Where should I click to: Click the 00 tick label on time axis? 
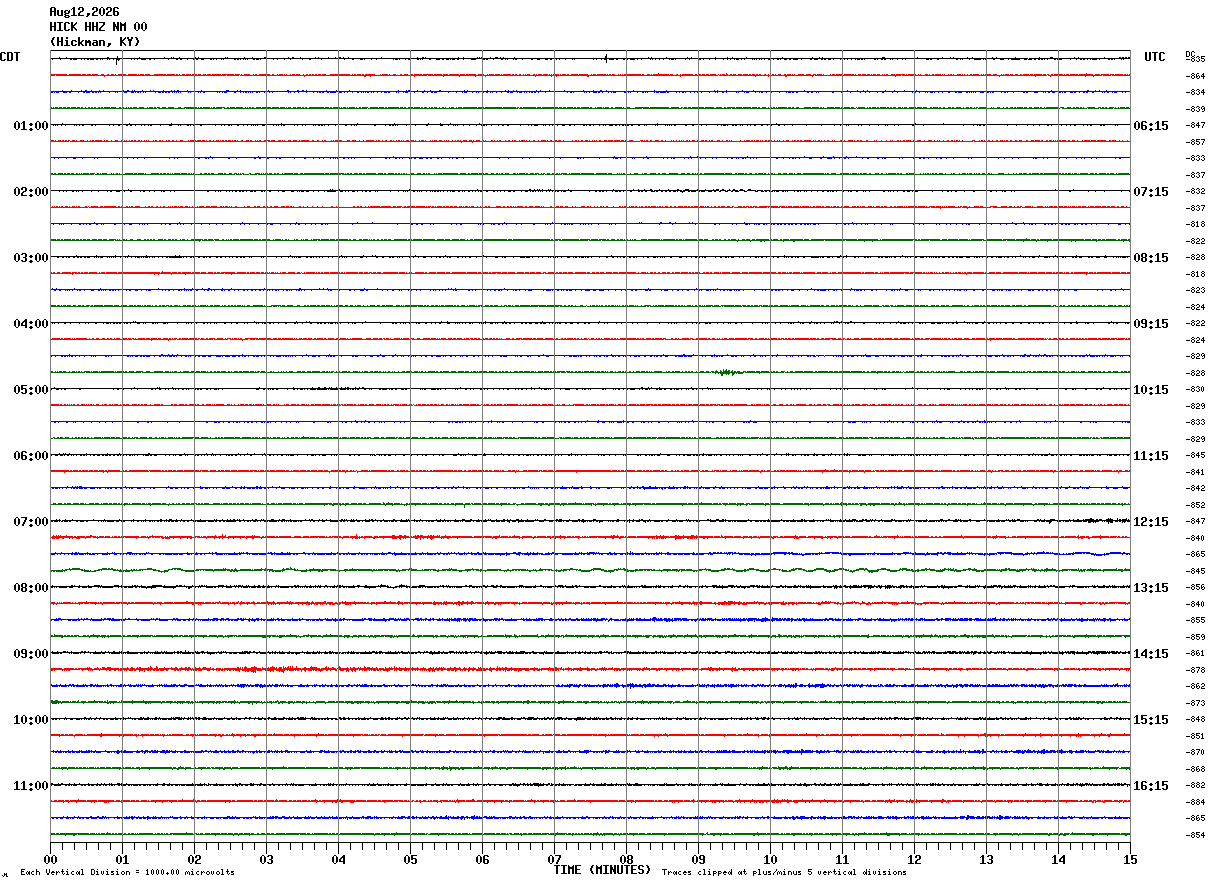point(51,859)
